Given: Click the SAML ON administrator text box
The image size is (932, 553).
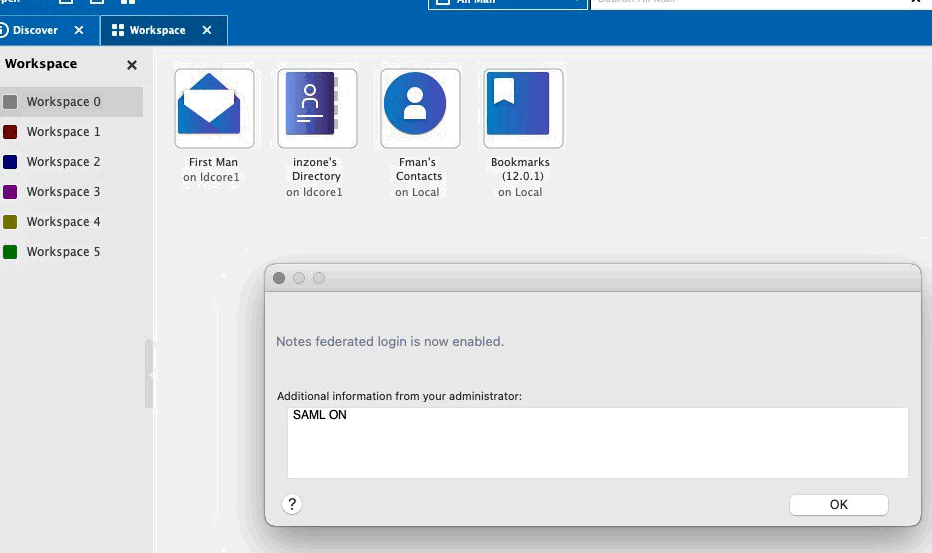Looking at the screenshot, I should (597, 442).
